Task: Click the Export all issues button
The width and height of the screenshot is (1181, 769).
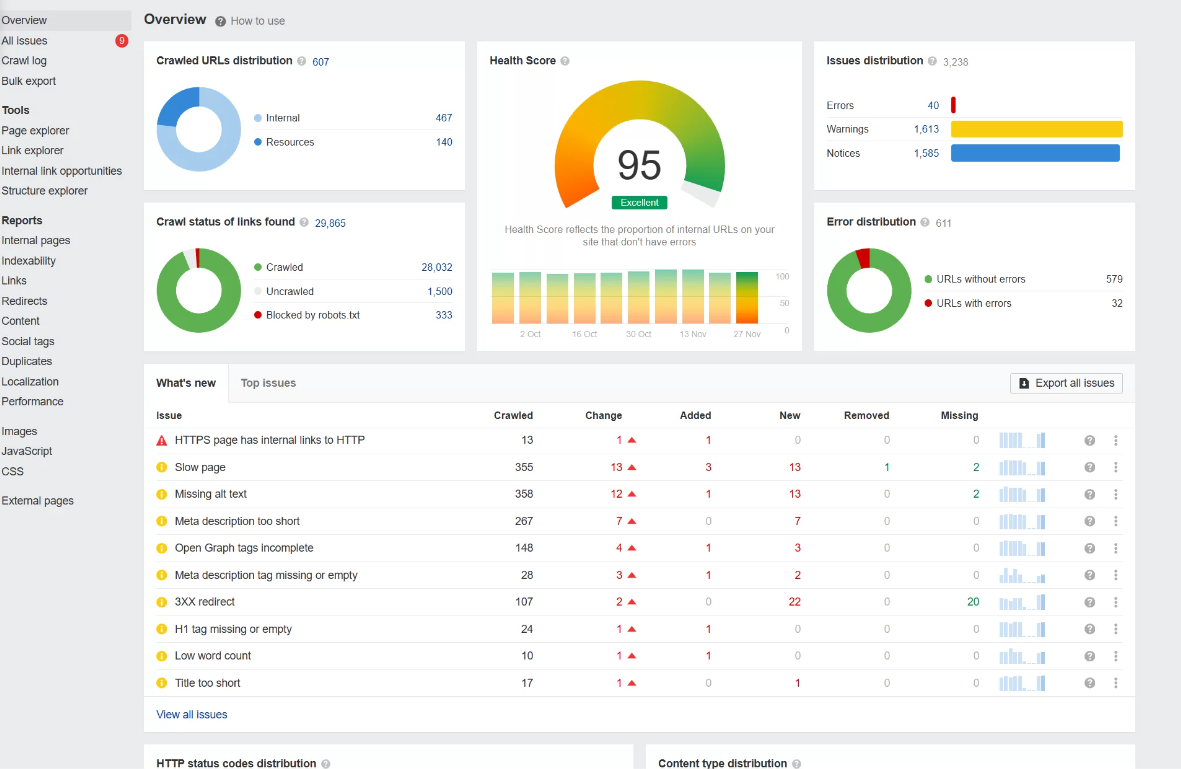Action: coord(1066,383)
